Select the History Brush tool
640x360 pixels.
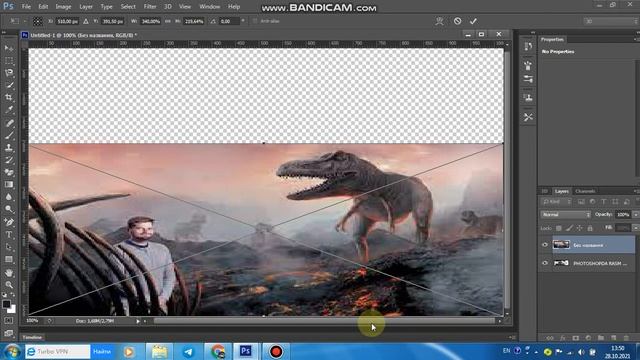[9, 160]
